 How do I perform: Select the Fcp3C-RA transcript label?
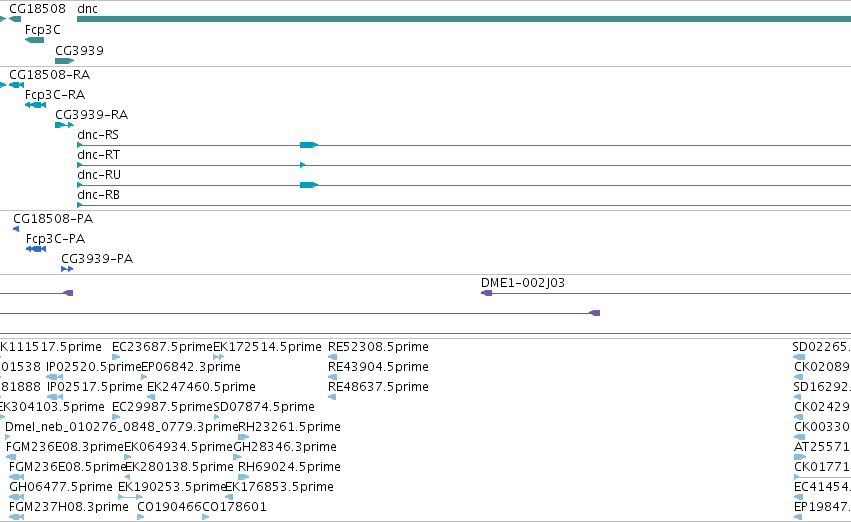click(x=55, y=95)
